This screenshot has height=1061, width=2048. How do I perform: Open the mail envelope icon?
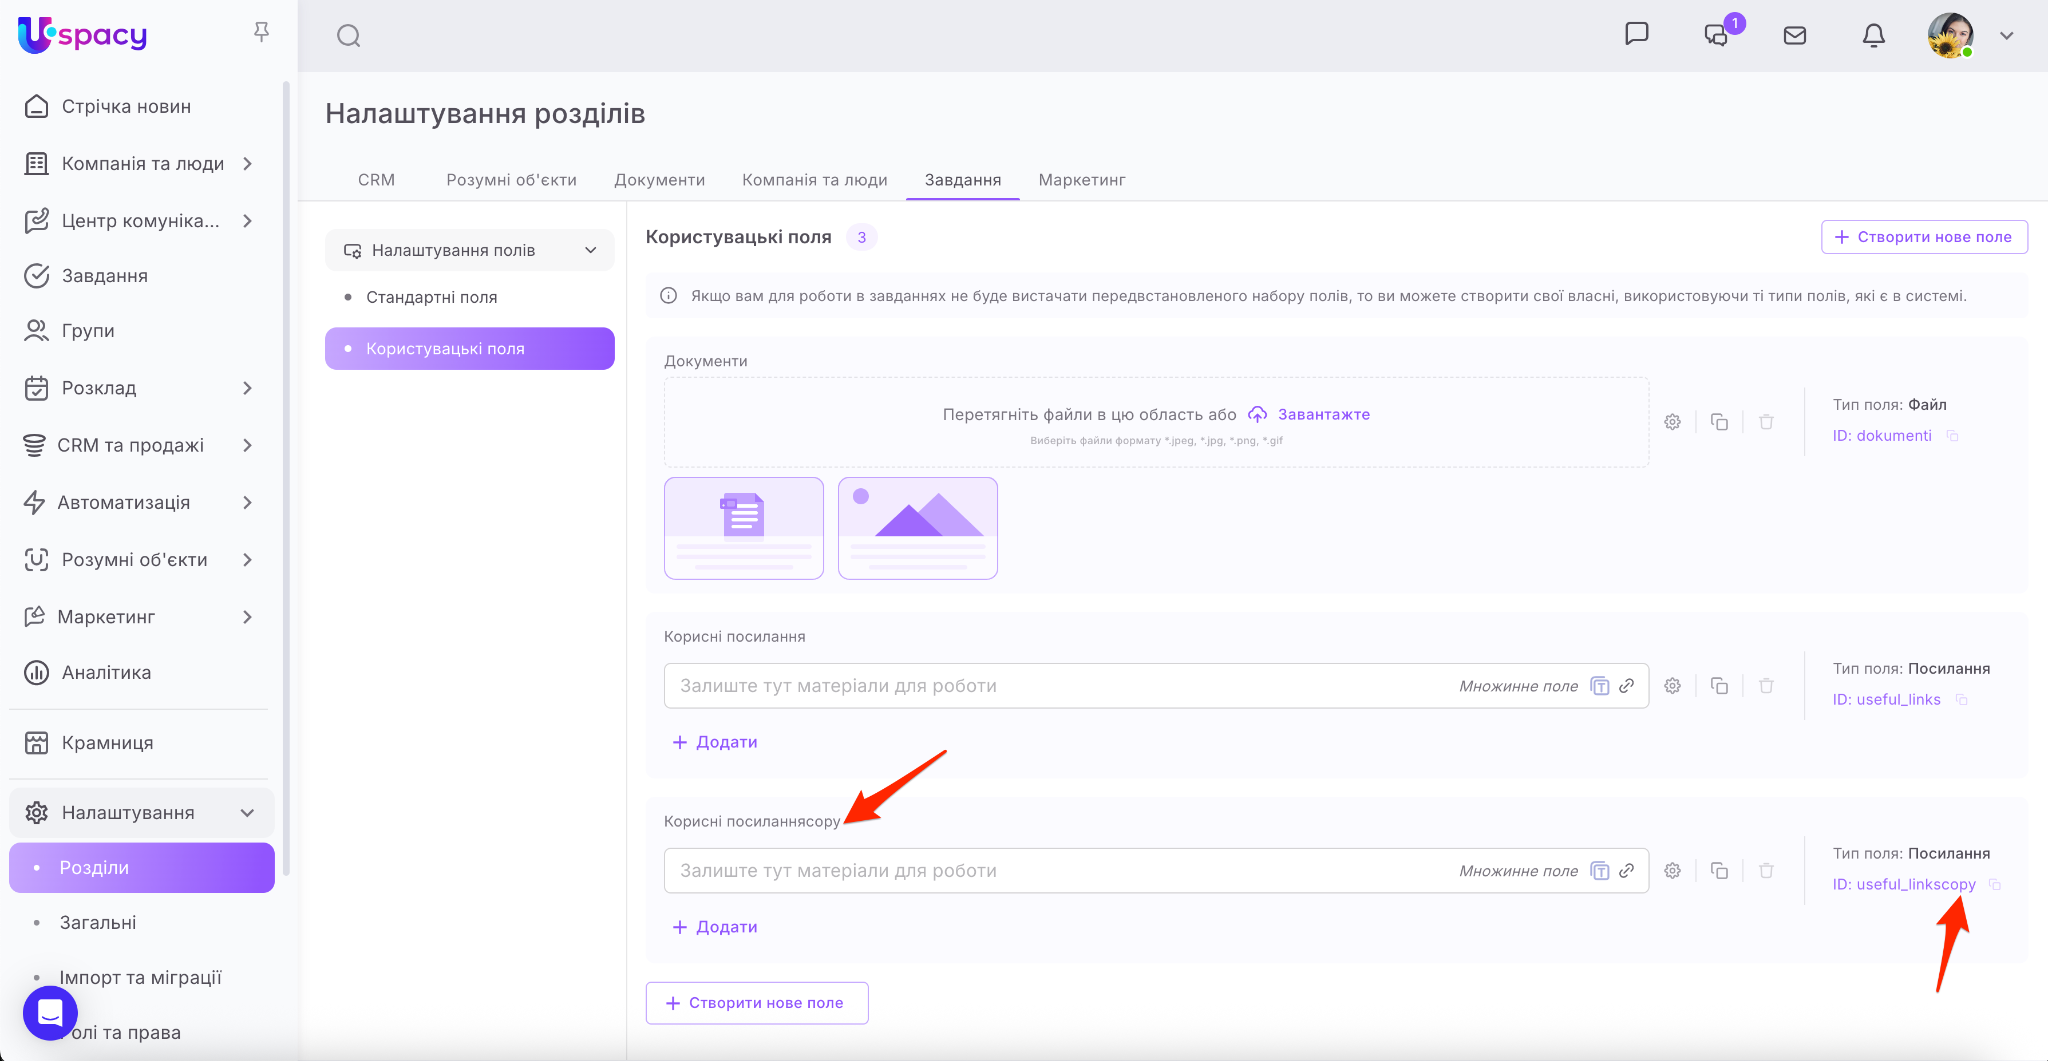[1795, 36]
